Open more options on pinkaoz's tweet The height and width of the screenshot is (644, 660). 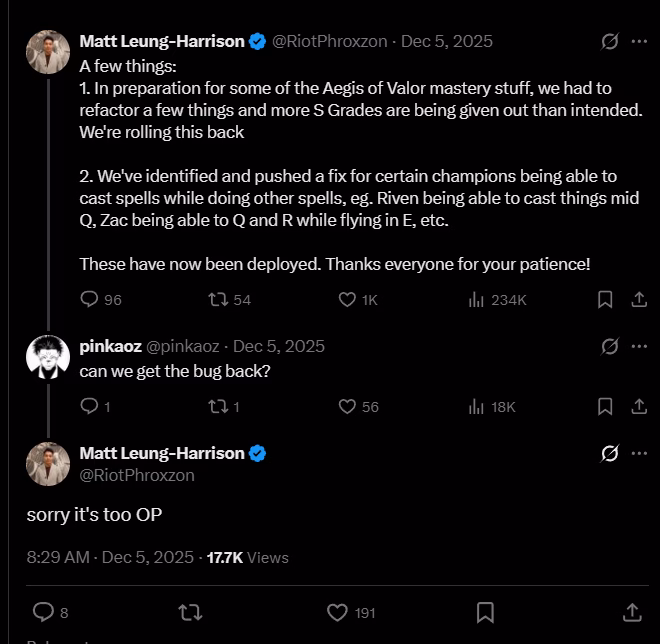(x=639, y=346)
